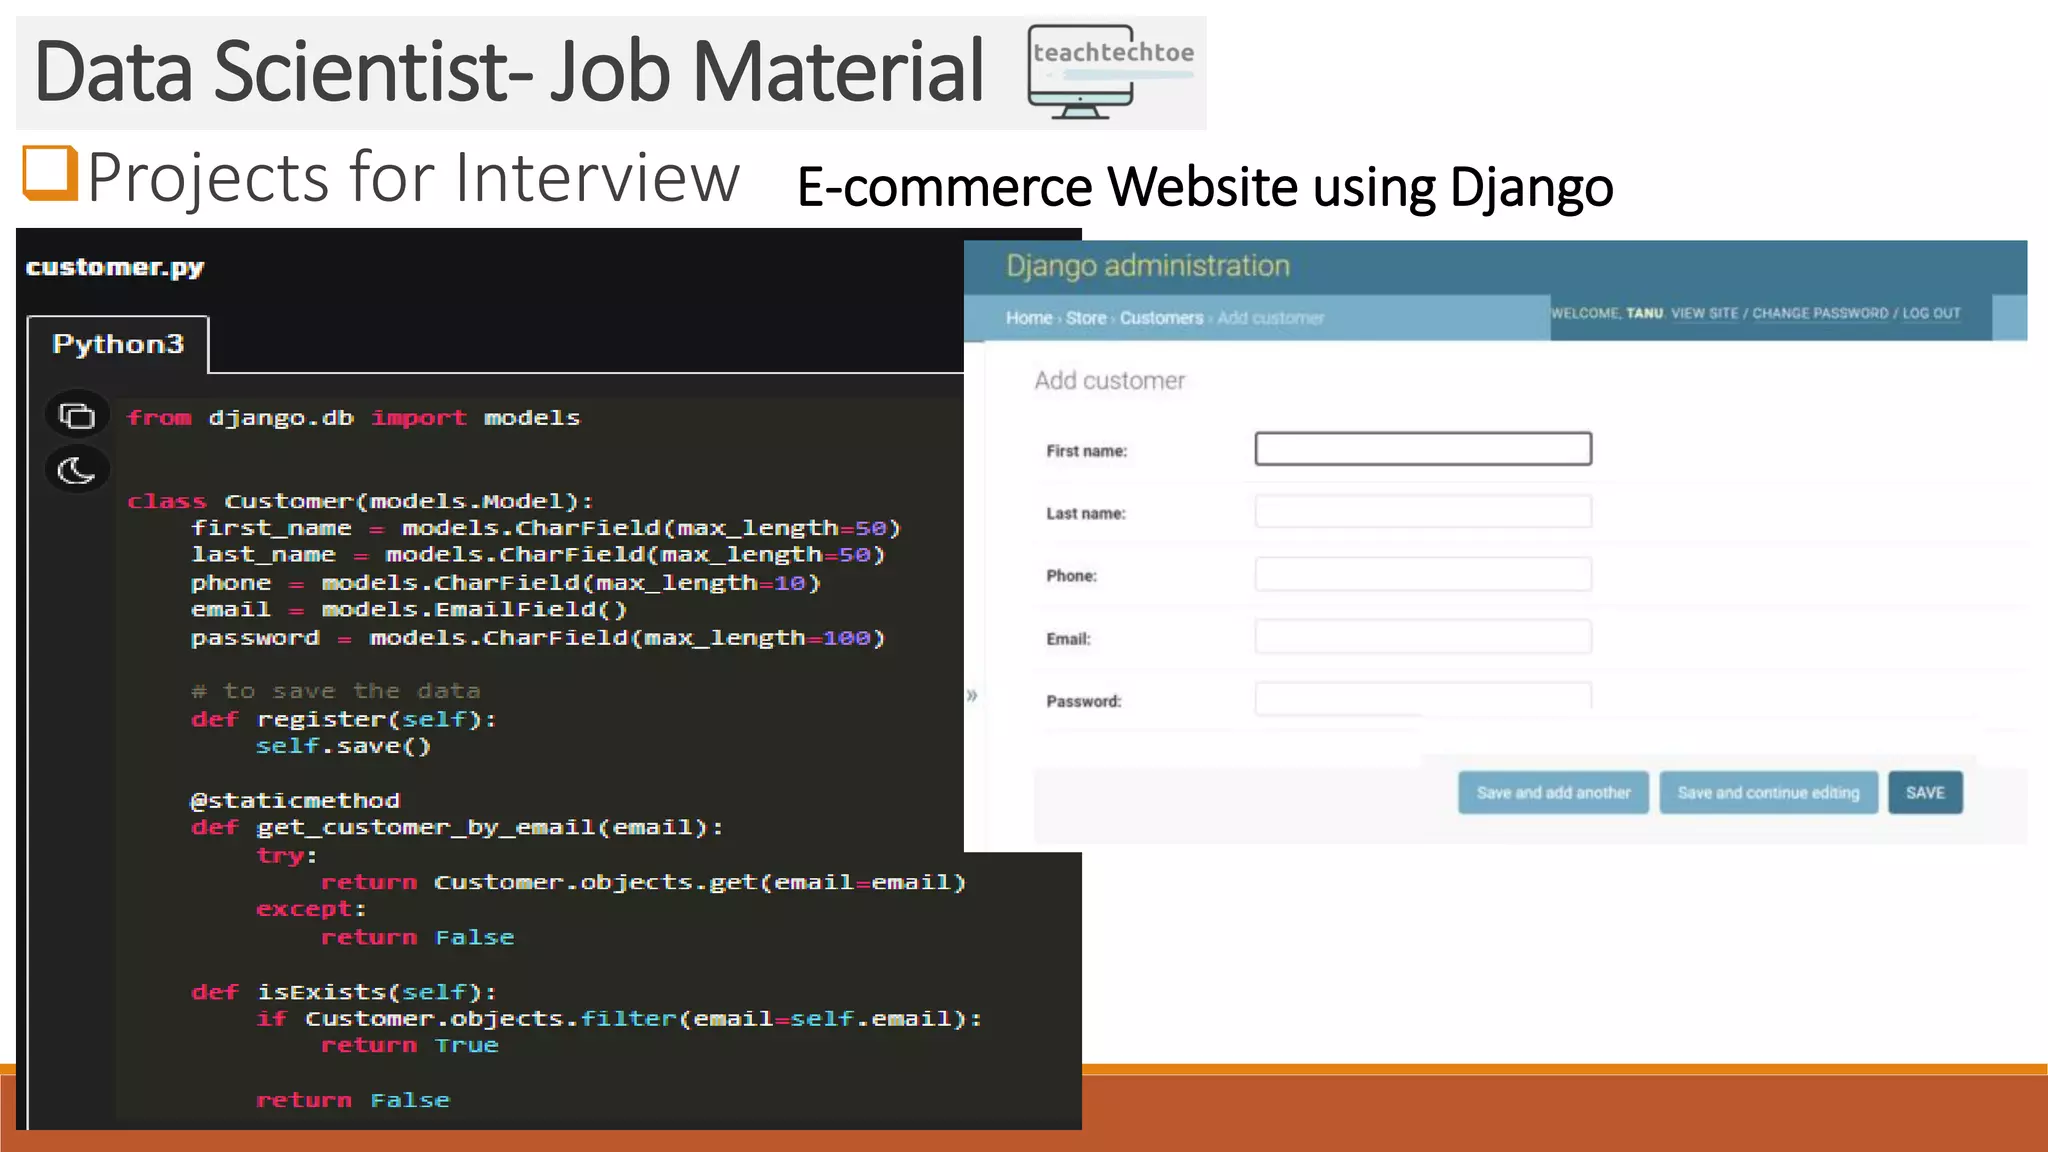Click the teachtechtoe logo
The image size is (2048, 1152).
(x=1111, y=72)
